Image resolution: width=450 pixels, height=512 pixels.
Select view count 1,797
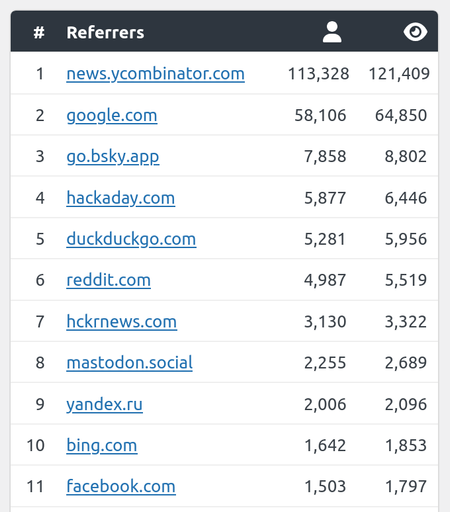point(406,487)
